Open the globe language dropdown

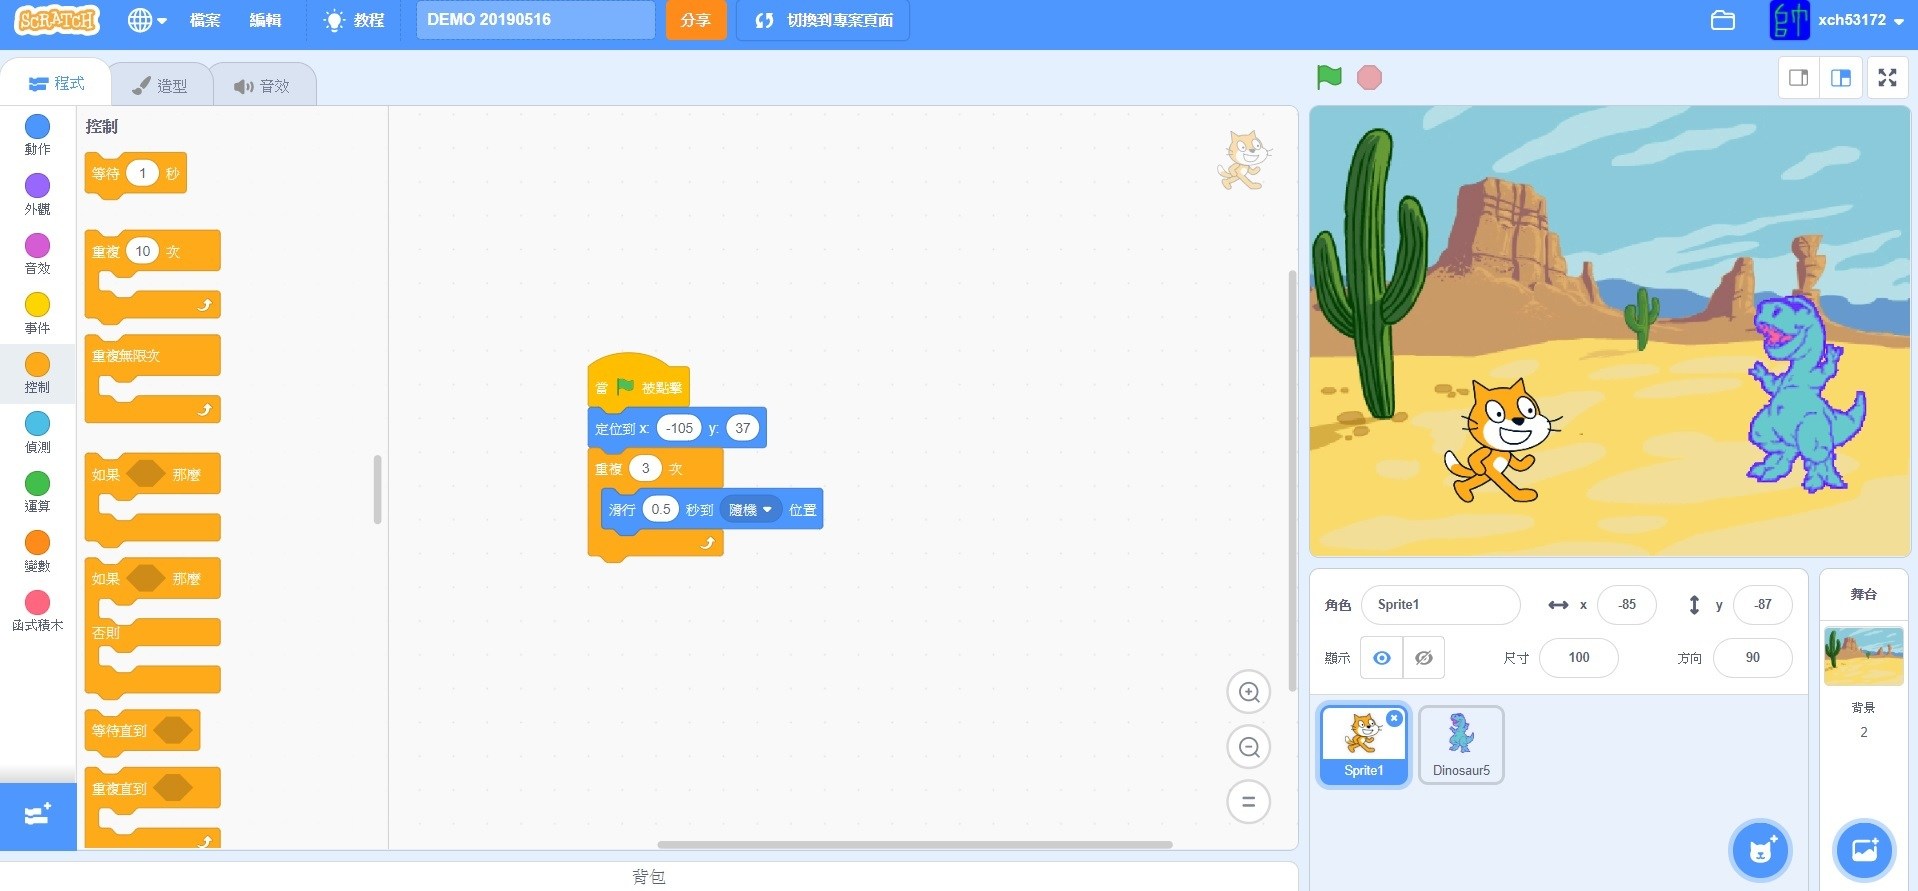coord(146,20)
